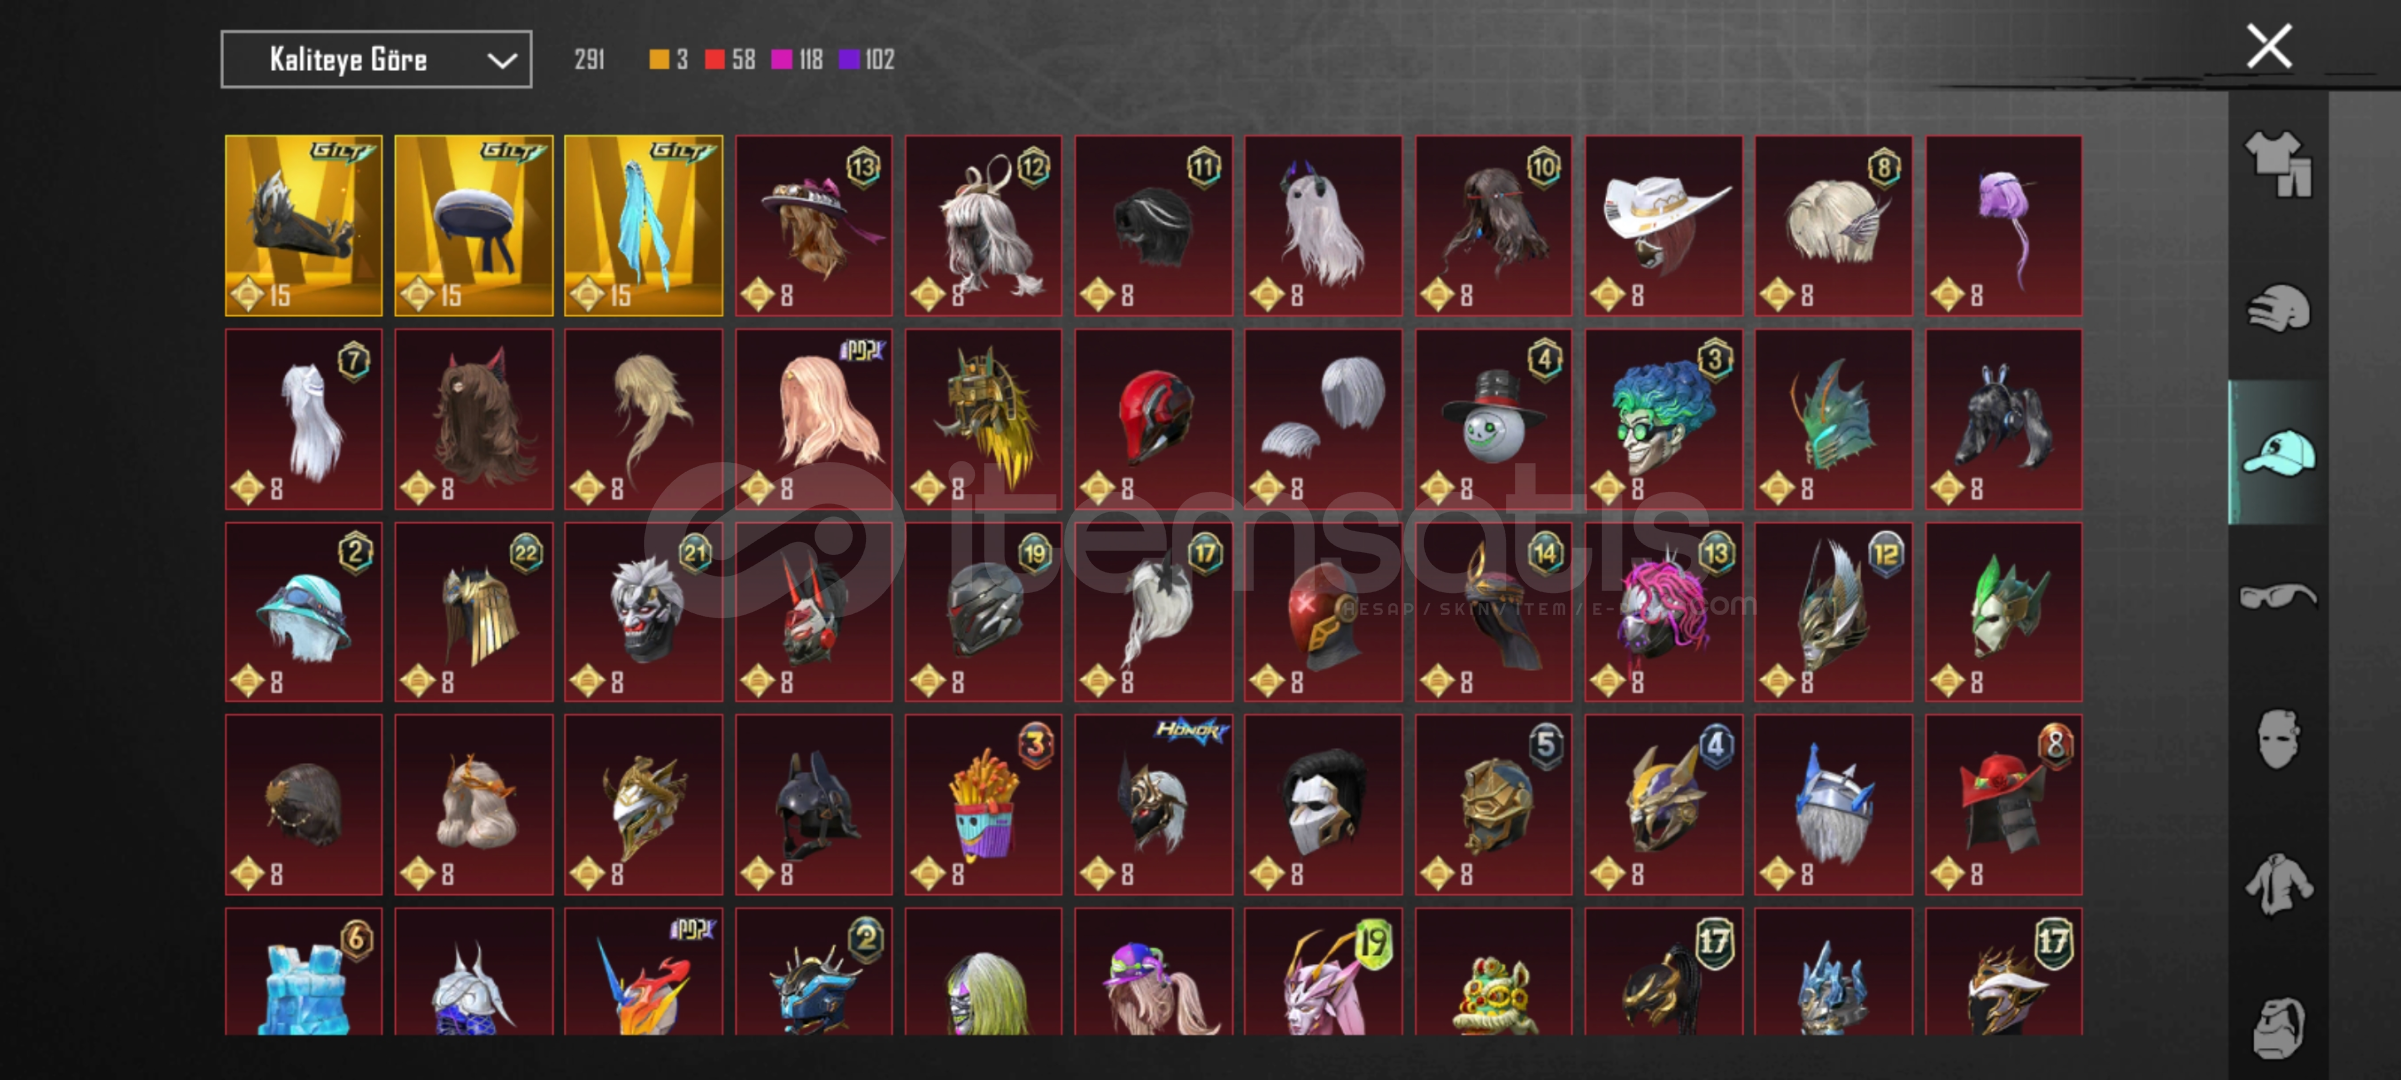
Task: Open the outfits category icon in sidebar
Action: point(2278,163)
